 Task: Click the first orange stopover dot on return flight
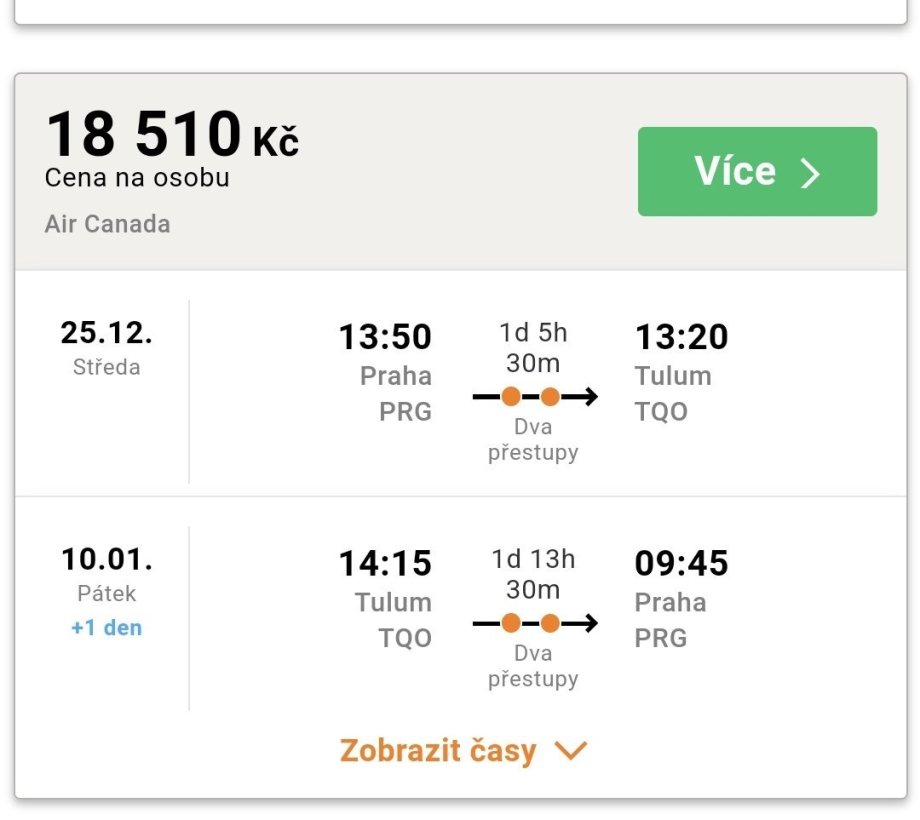point(511,624)
